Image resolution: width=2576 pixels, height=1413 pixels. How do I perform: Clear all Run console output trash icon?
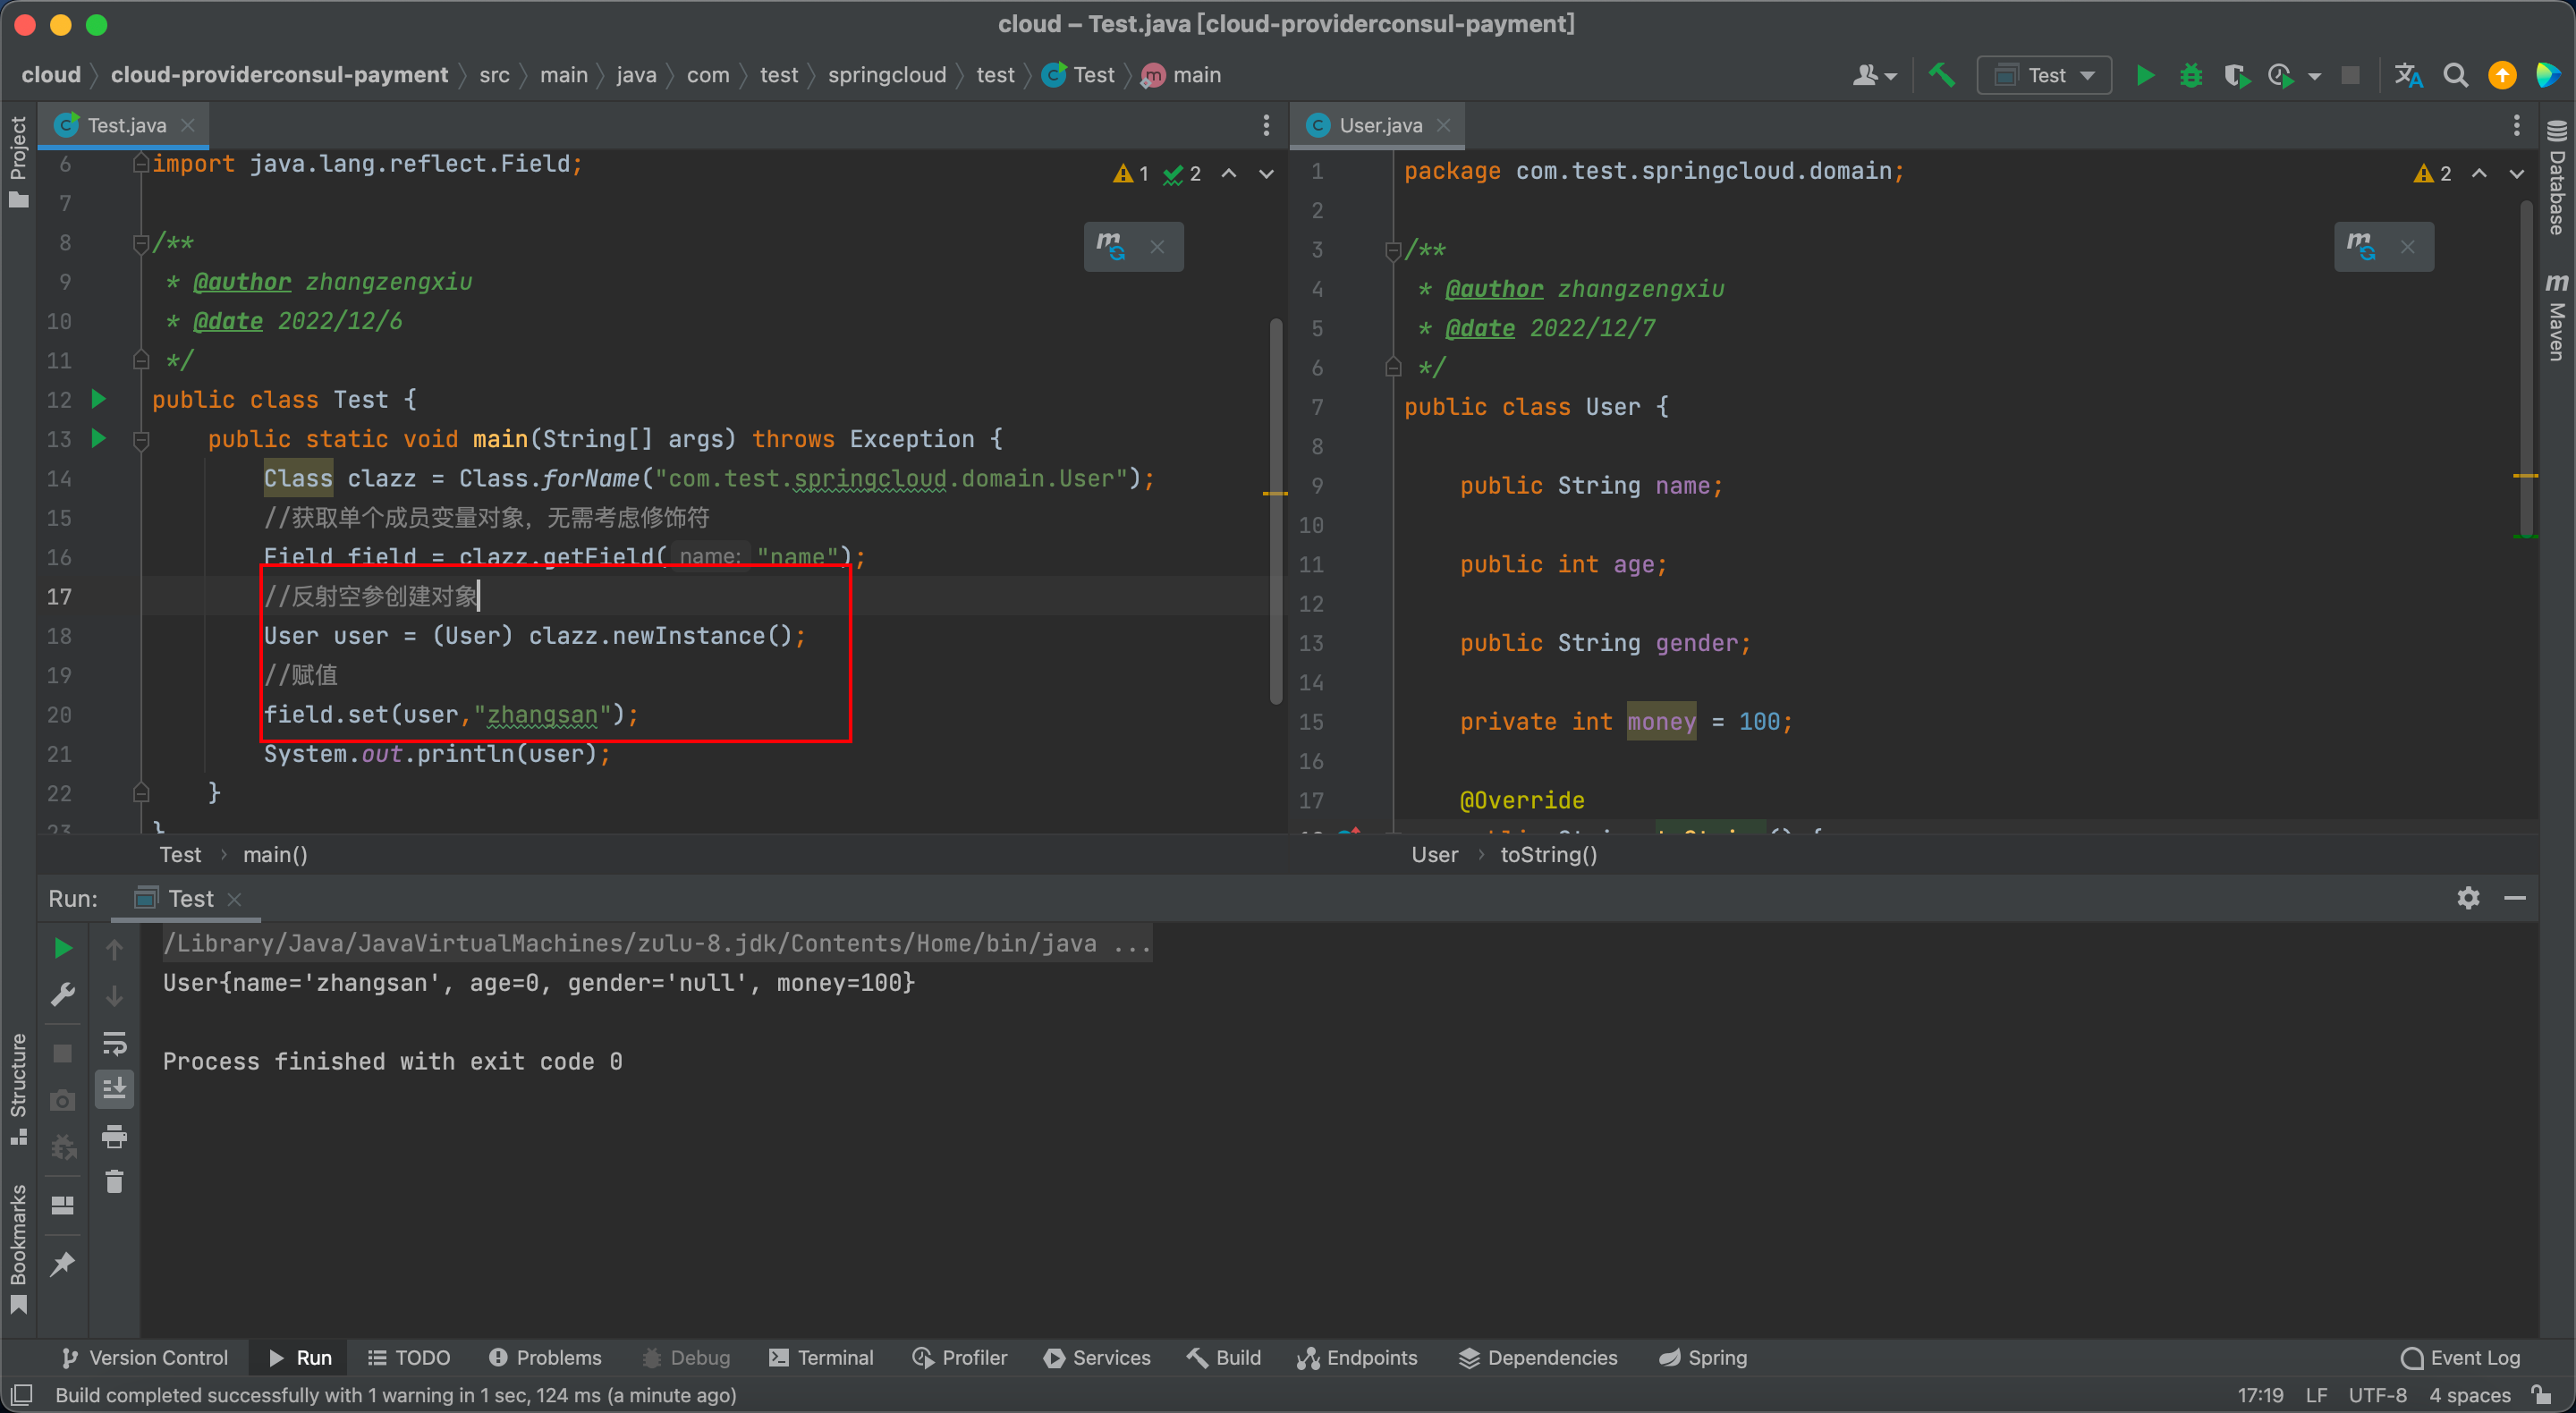[115, 1182]
